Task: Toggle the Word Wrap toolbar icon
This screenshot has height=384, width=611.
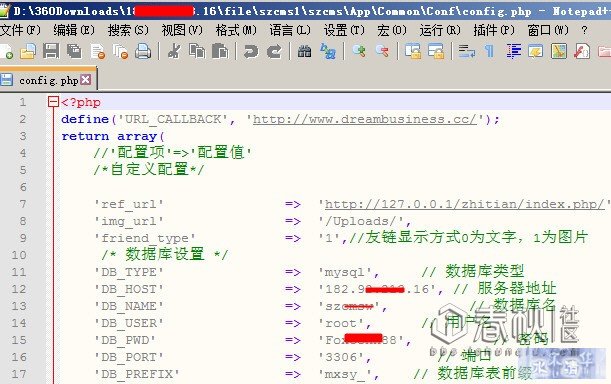Action: (466, 51)
